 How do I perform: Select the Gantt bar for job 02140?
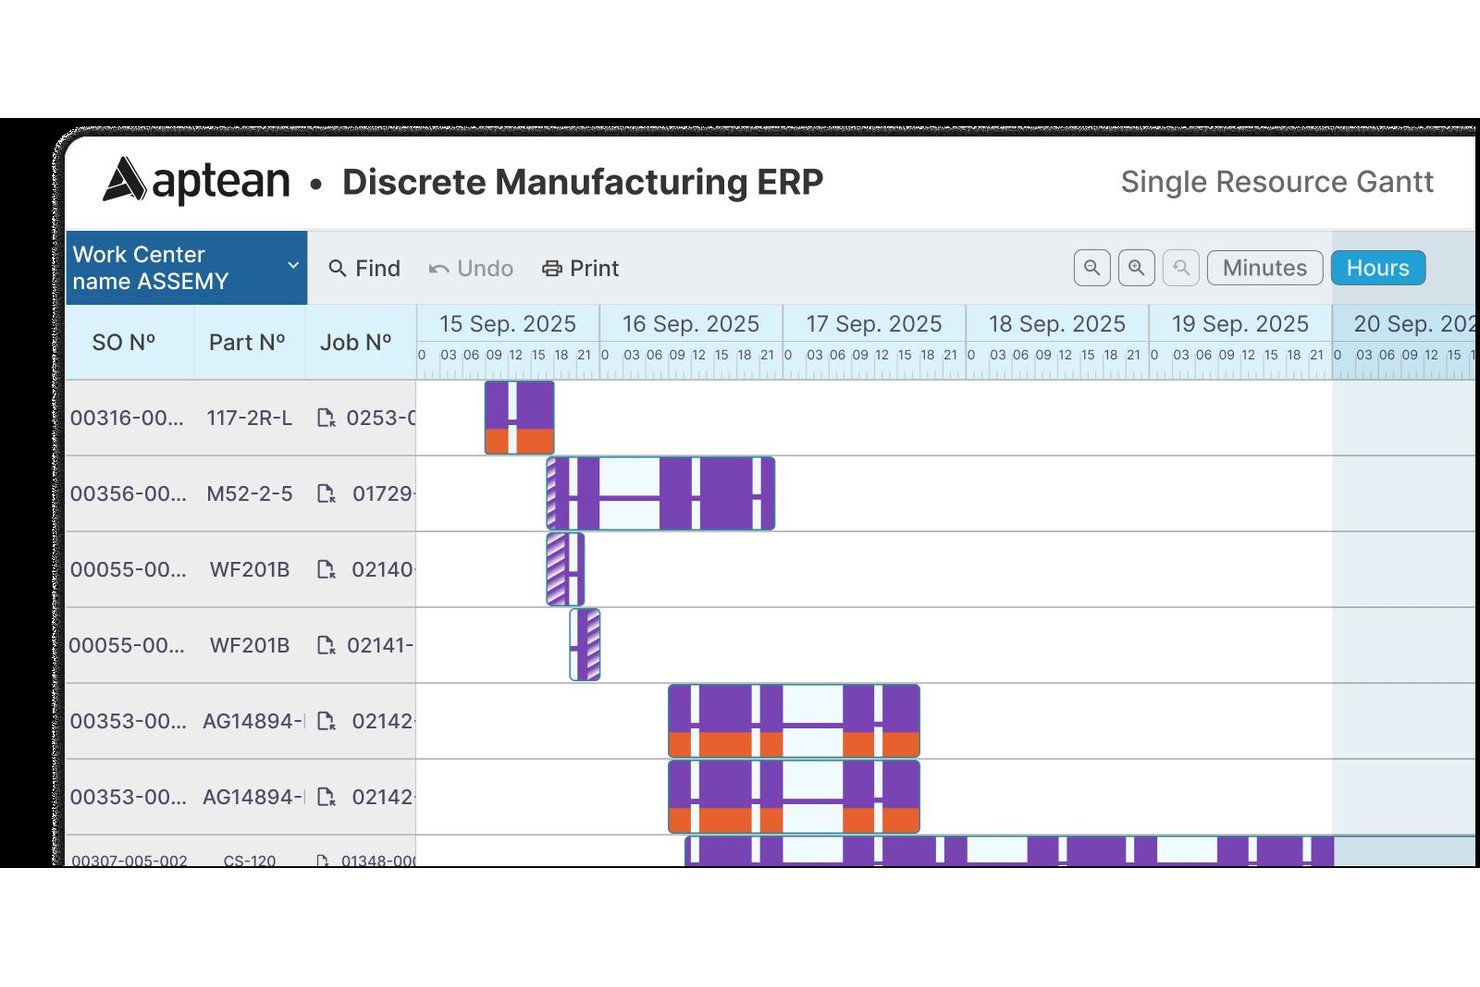[565, 569]
